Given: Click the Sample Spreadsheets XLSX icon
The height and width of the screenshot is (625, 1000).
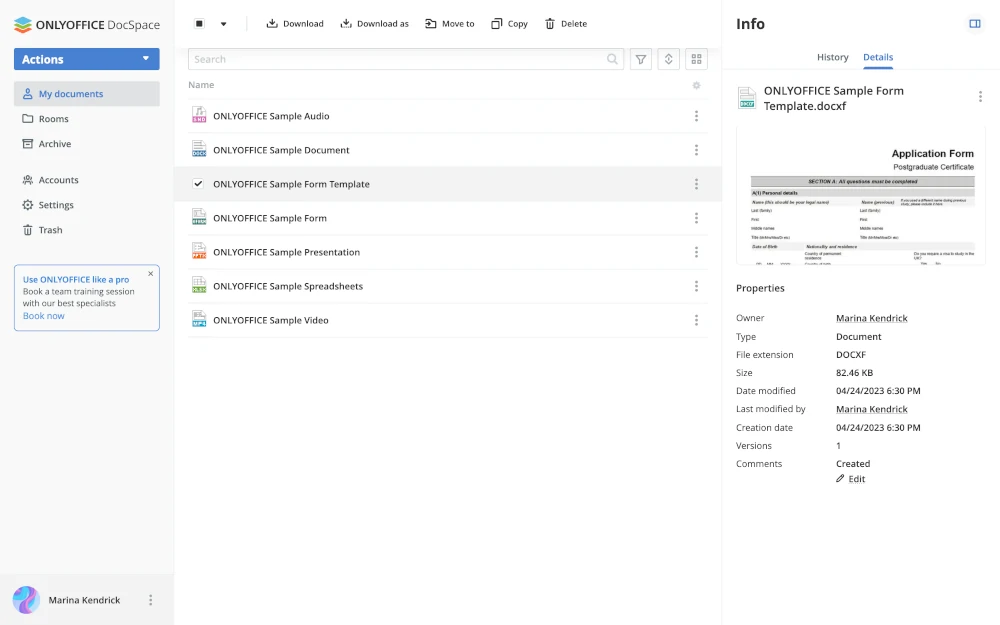Looking at the screenshot, I should pos(199,285).
